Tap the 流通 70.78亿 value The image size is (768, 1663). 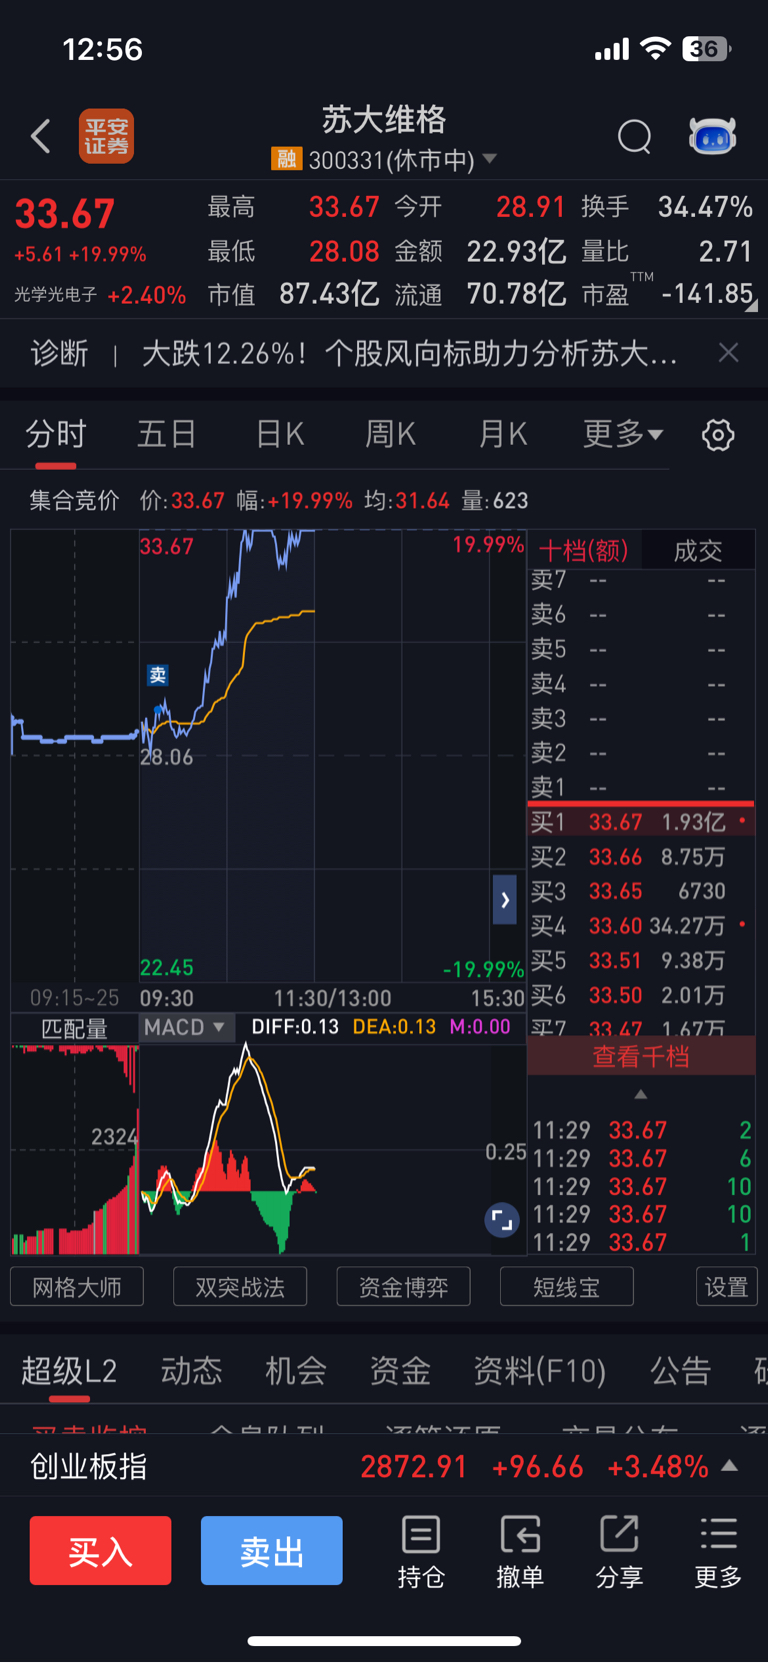point(516,294)
